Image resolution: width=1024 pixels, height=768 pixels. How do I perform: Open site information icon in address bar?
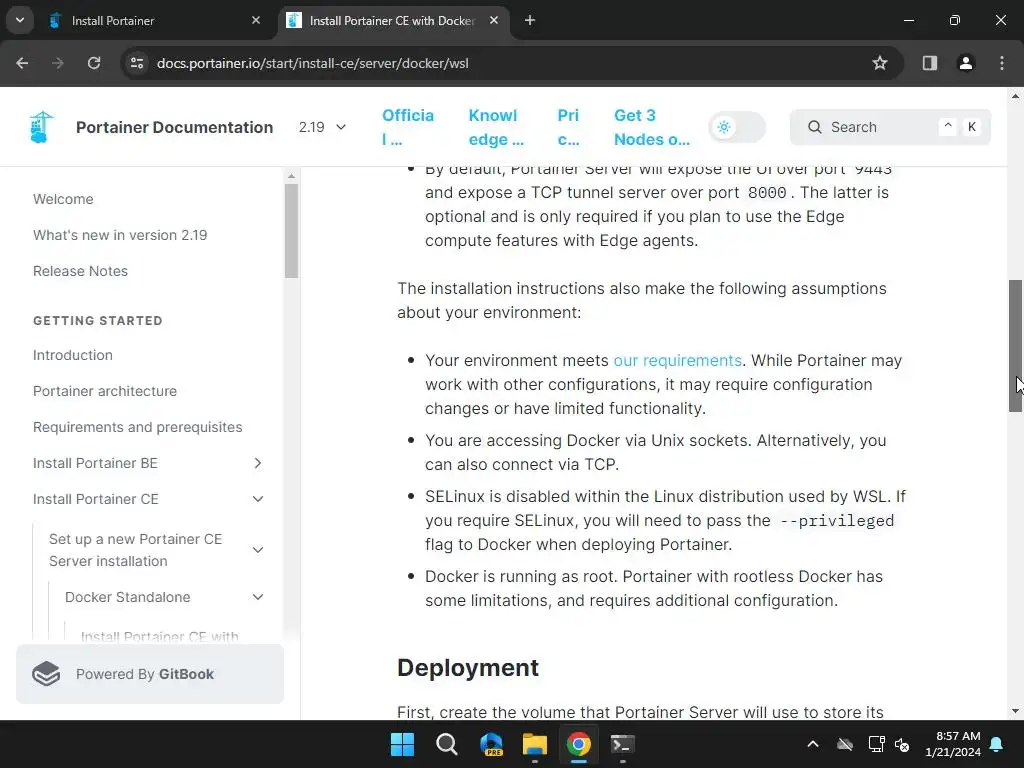coord(137,63)
